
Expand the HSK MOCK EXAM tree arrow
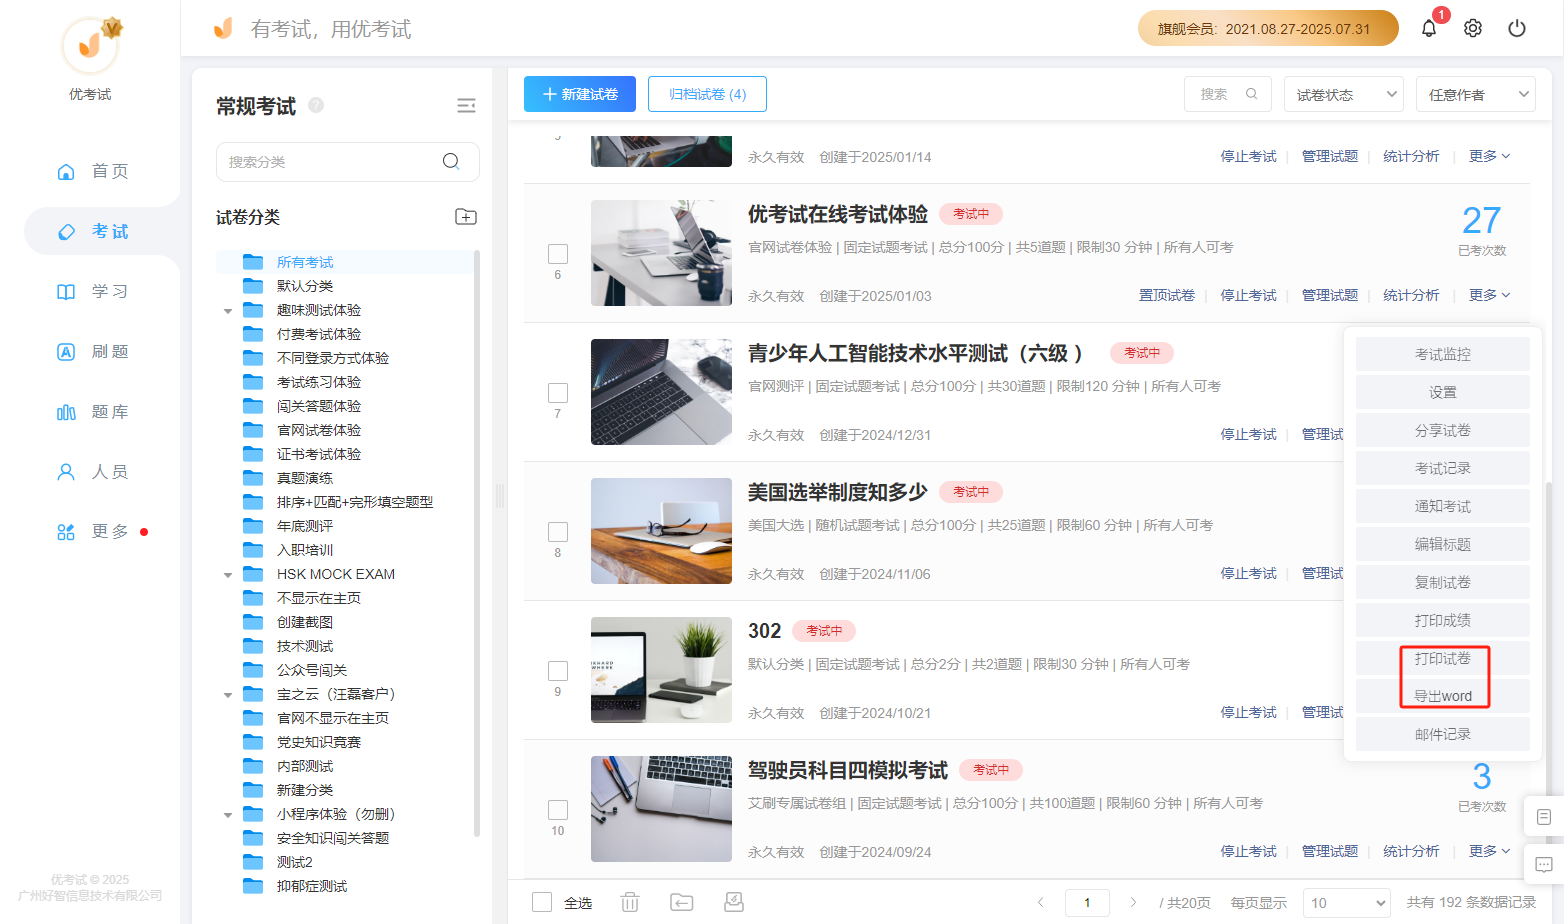(228, 575)
